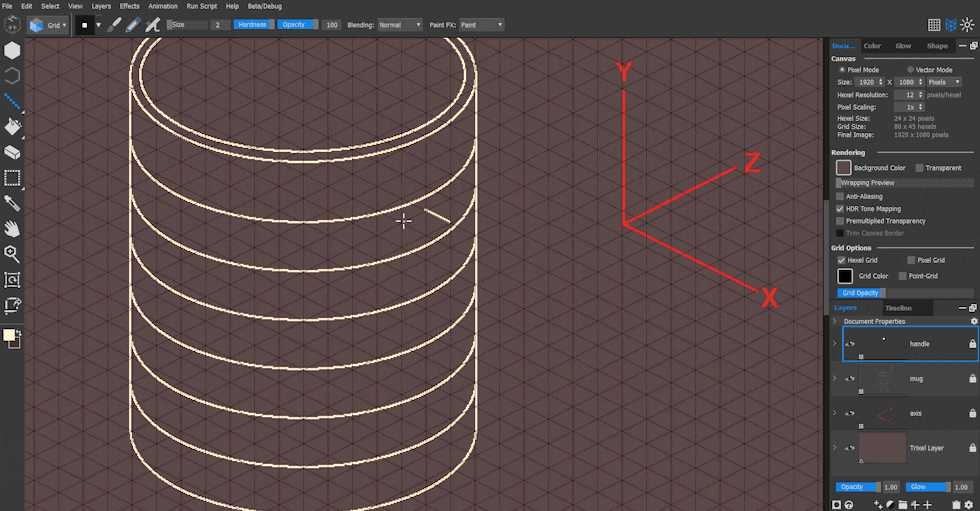Select the dotted line drawing tool
The width and height of the screenshot is (980, 511).
(12, 101)
